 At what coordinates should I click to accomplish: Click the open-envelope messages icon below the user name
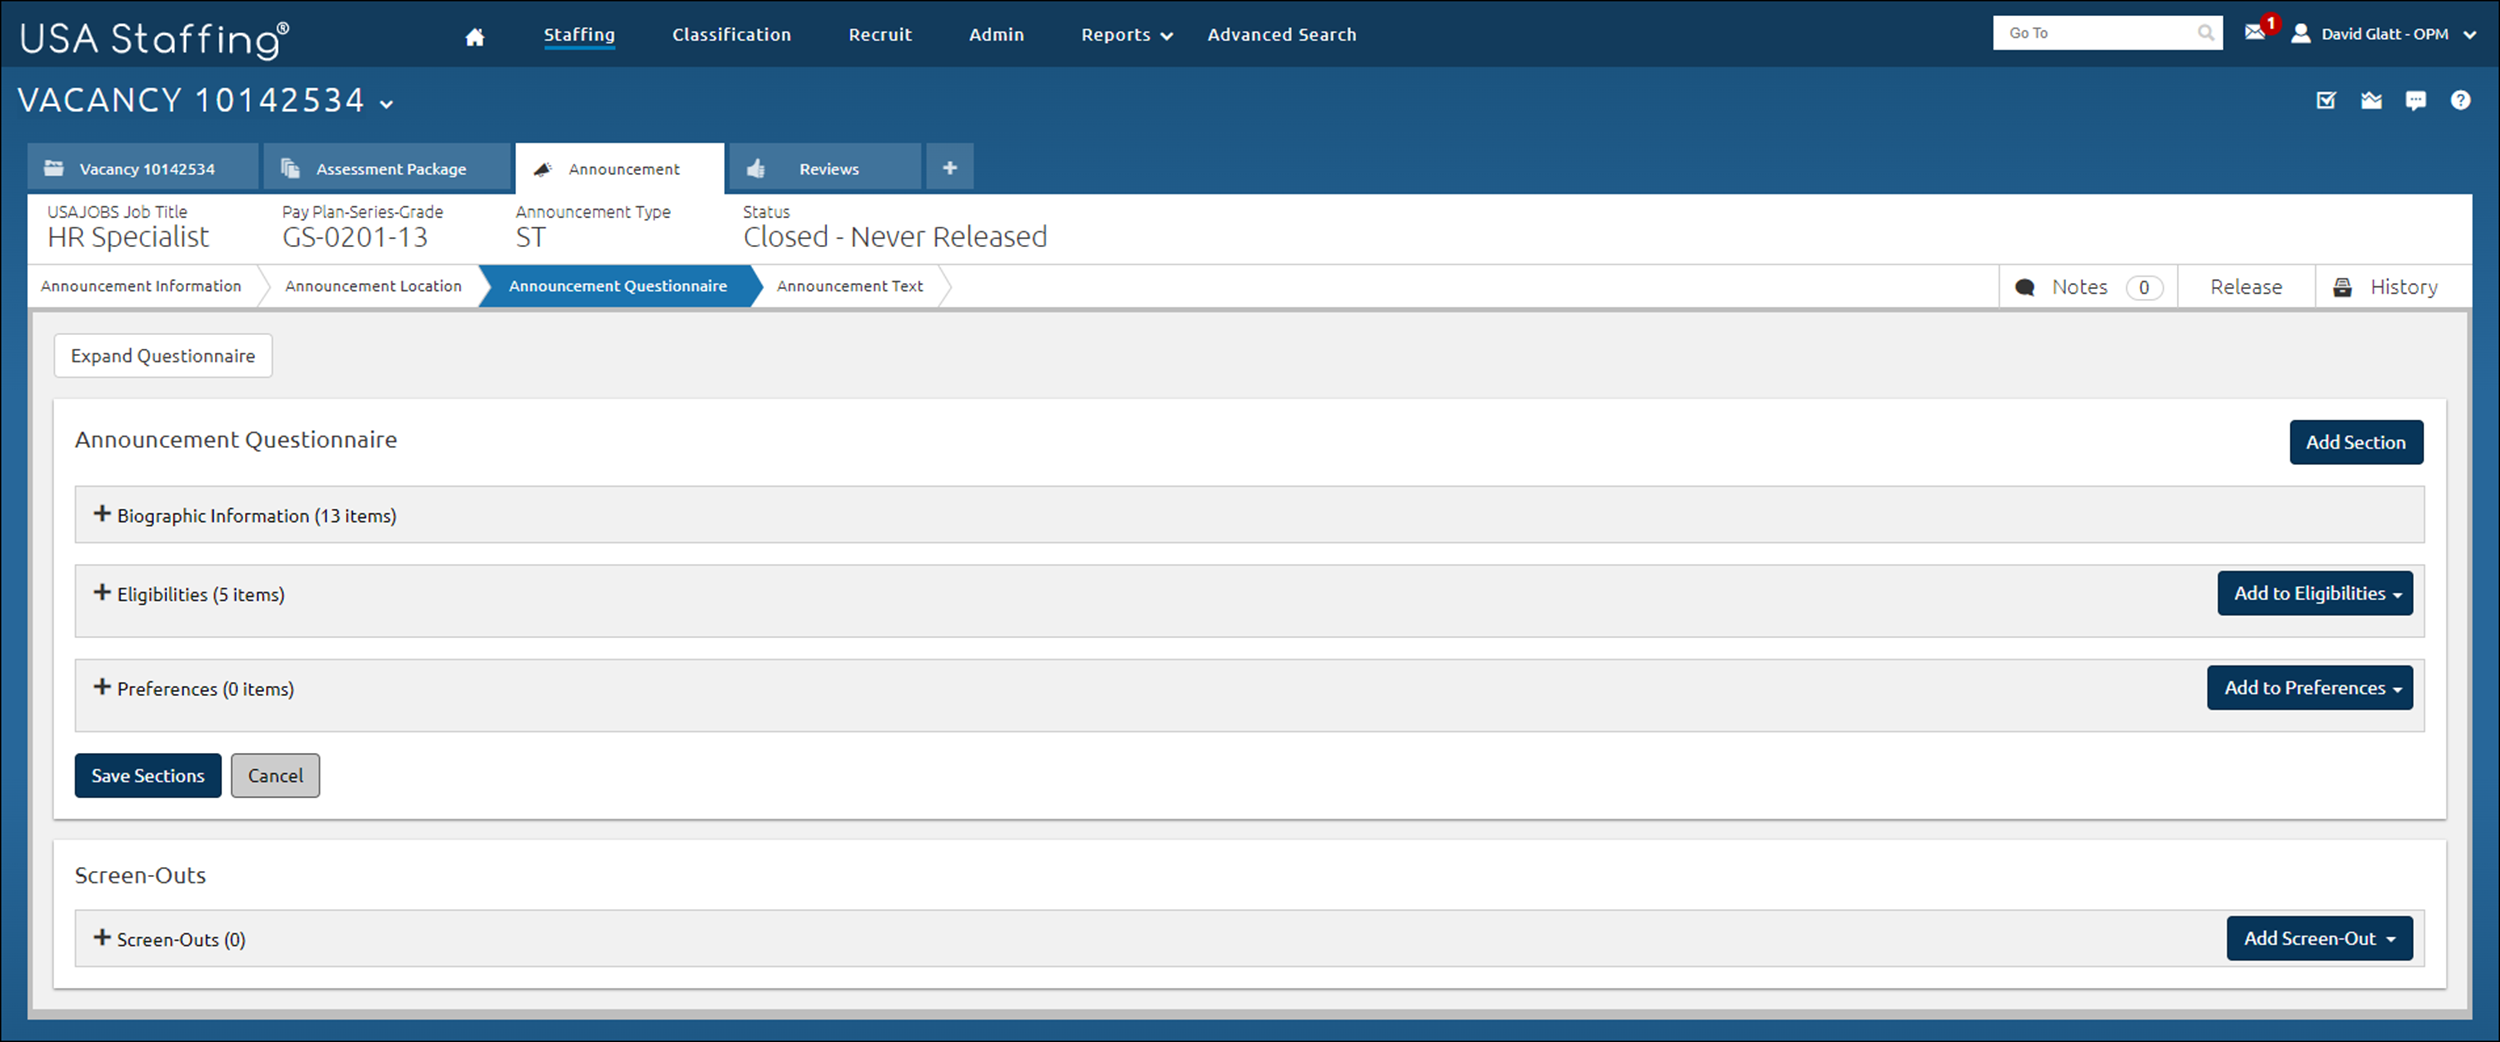pyautogui.click(x=2371, y=100)
